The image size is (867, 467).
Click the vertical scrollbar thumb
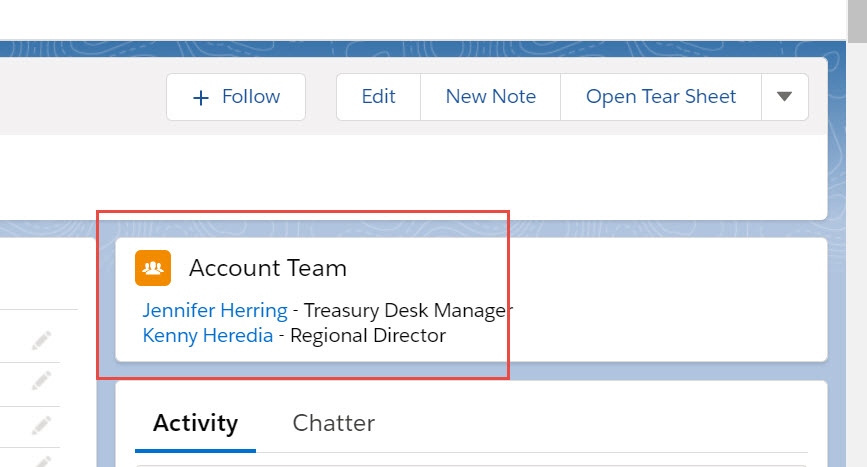(856, 20)
